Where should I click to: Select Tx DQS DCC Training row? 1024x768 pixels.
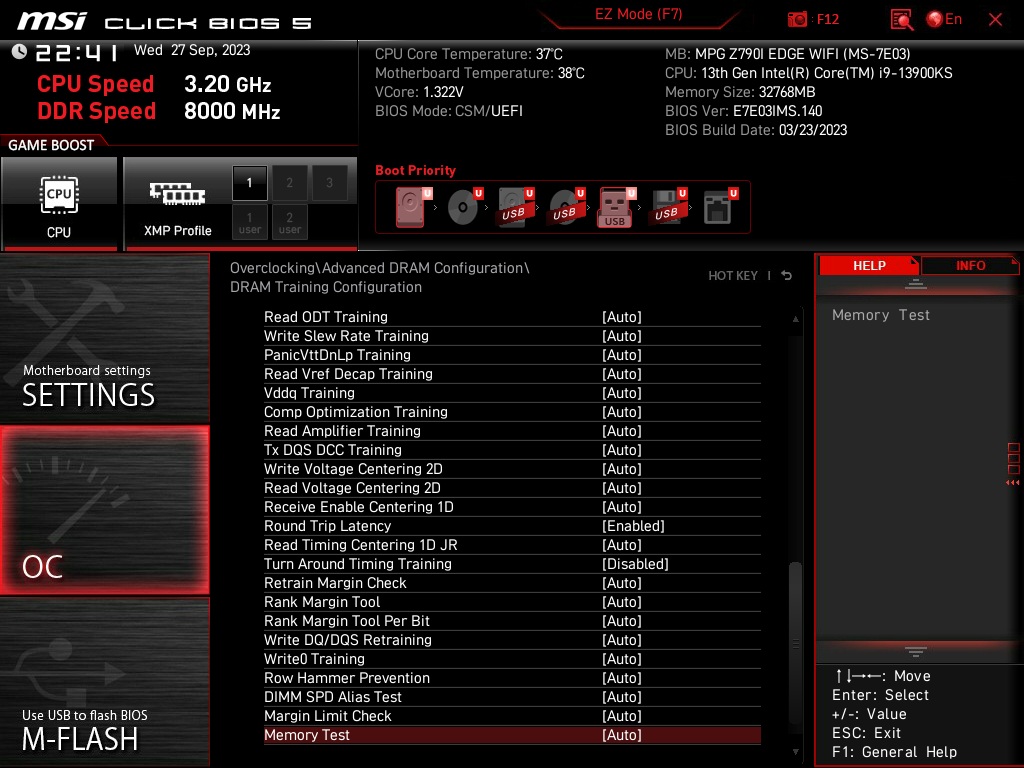point(512,450)
